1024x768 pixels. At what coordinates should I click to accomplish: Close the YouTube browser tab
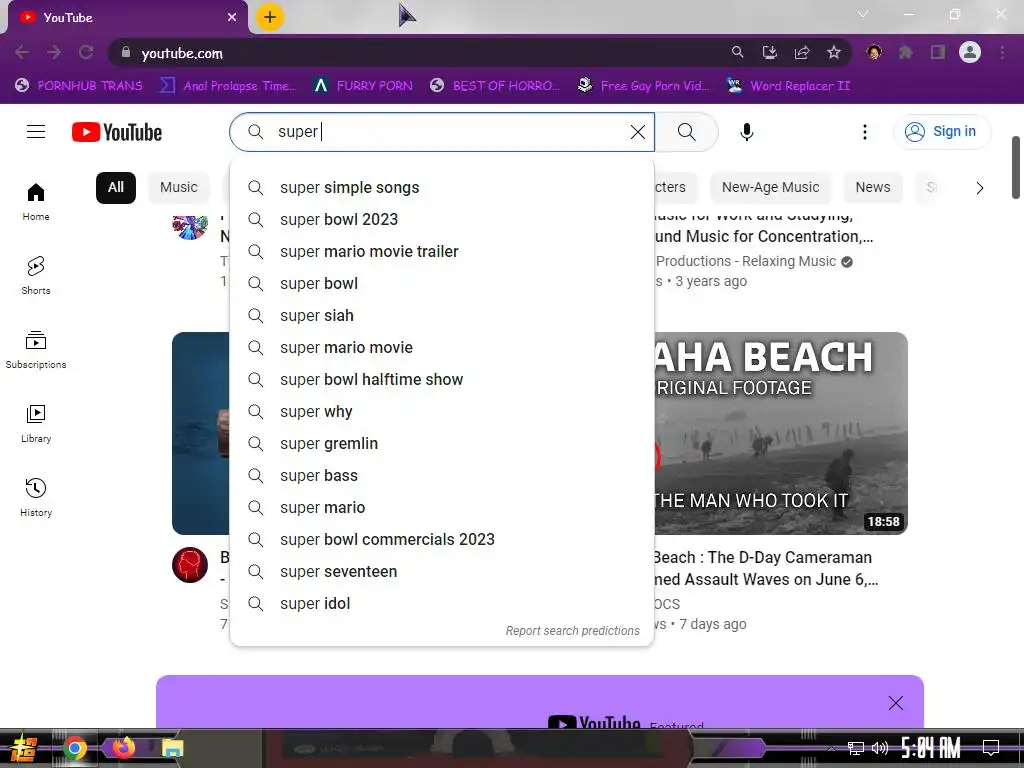(x=232, y=17)
